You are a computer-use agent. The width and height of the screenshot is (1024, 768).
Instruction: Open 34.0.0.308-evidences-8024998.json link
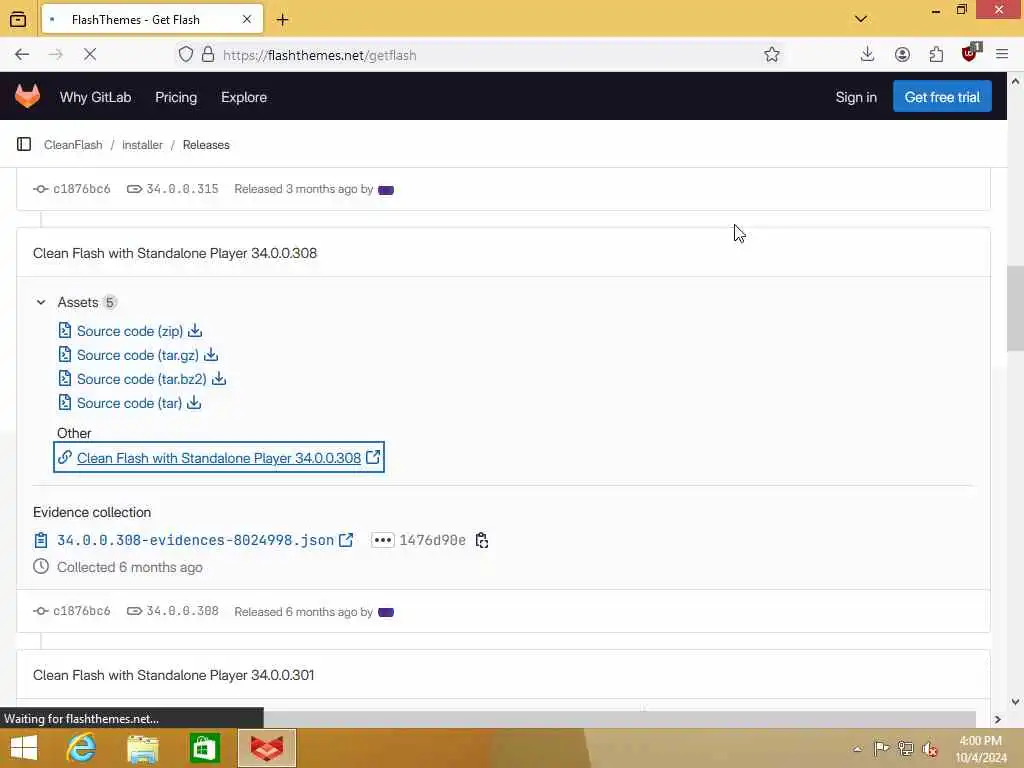click(x=195, y=540)
